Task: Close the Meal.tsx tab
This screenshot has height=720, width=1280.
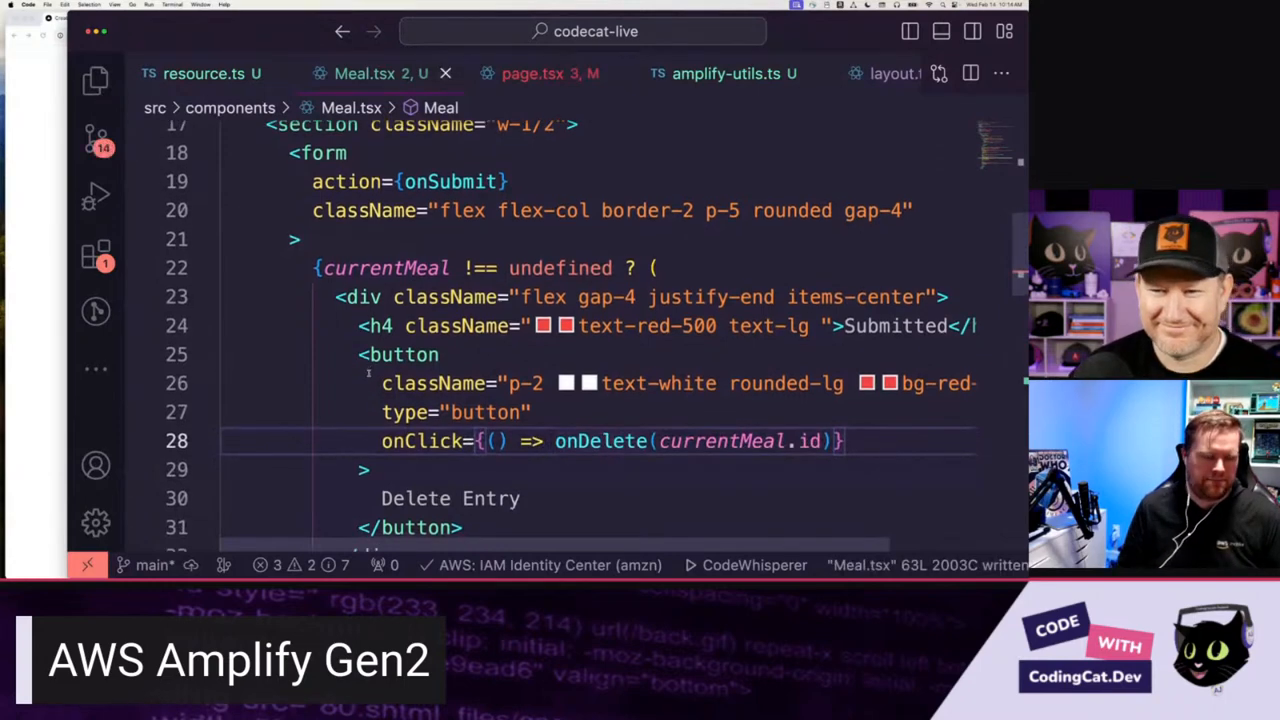Action: coord(445,73)
